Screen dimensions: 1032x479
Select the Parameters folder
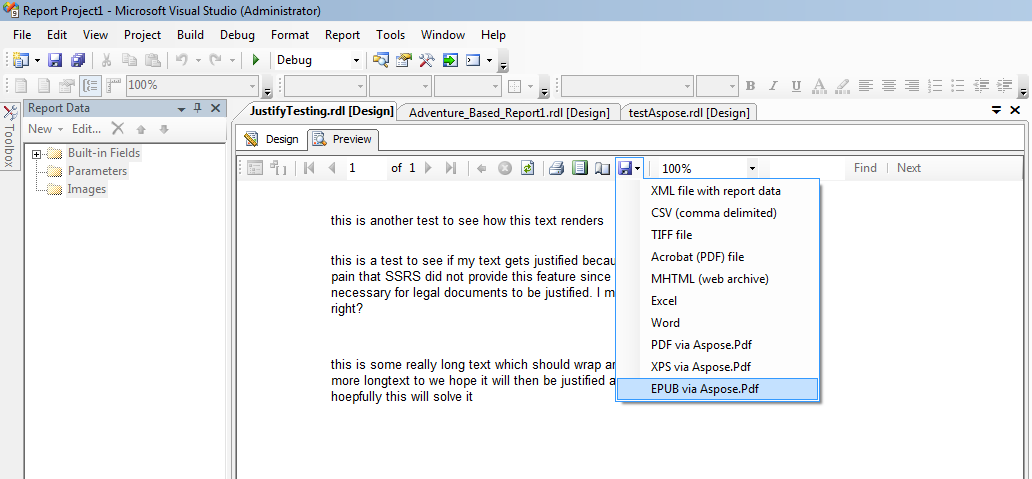pos(97,171)
